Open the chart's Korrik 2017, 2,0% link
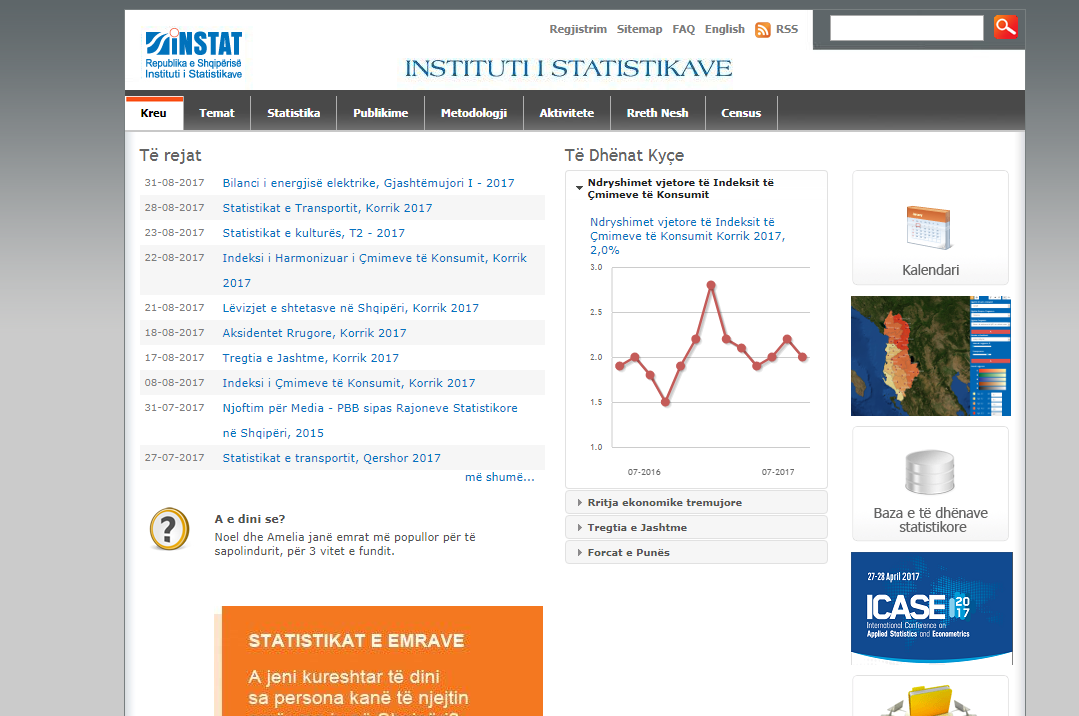Screen dimensions: 1079x716 point(687,236)
